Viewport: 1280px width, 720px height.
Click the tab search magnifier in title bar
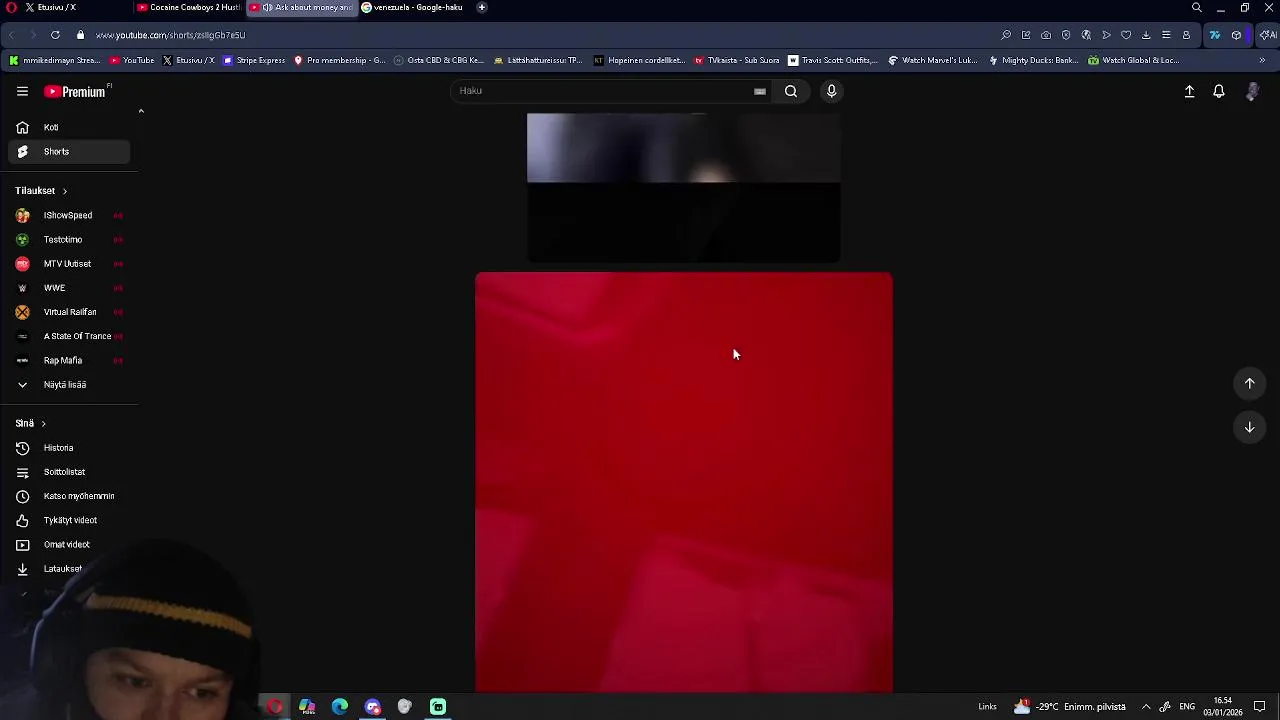1197,7
